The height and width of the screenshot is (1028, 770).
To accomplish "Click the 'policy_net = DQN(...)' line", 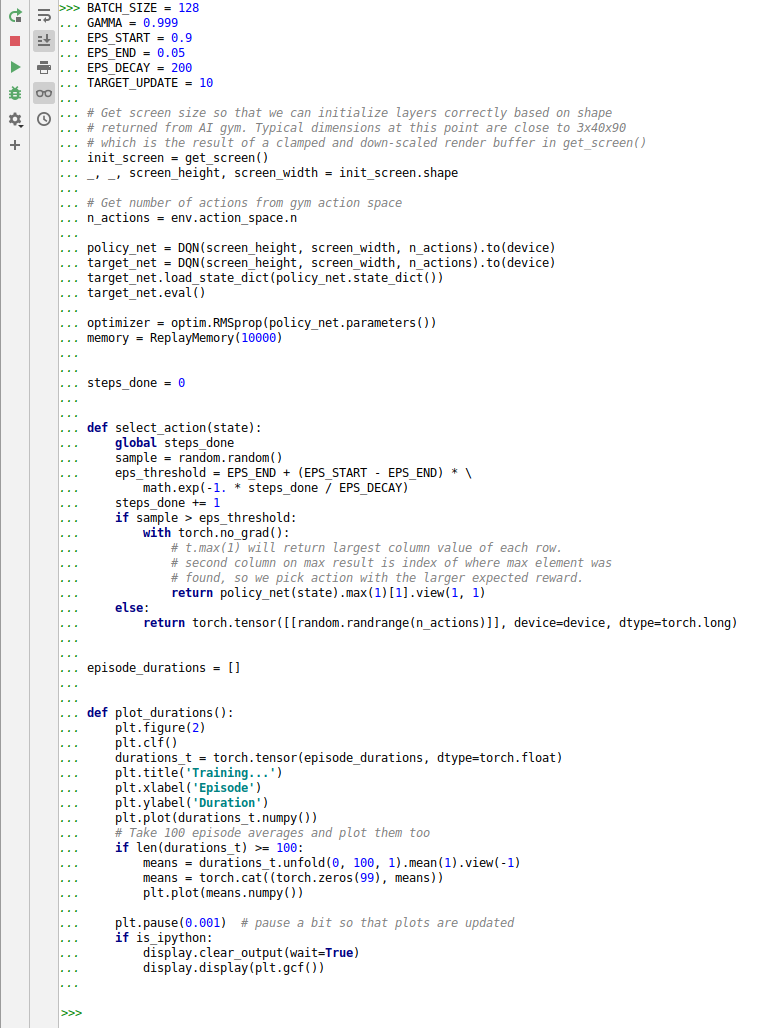I will 321,248.
